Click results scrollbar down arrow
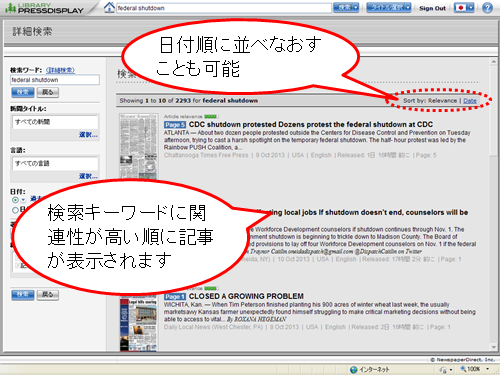Screen dimensions: 500x375 tap(494, 347)
